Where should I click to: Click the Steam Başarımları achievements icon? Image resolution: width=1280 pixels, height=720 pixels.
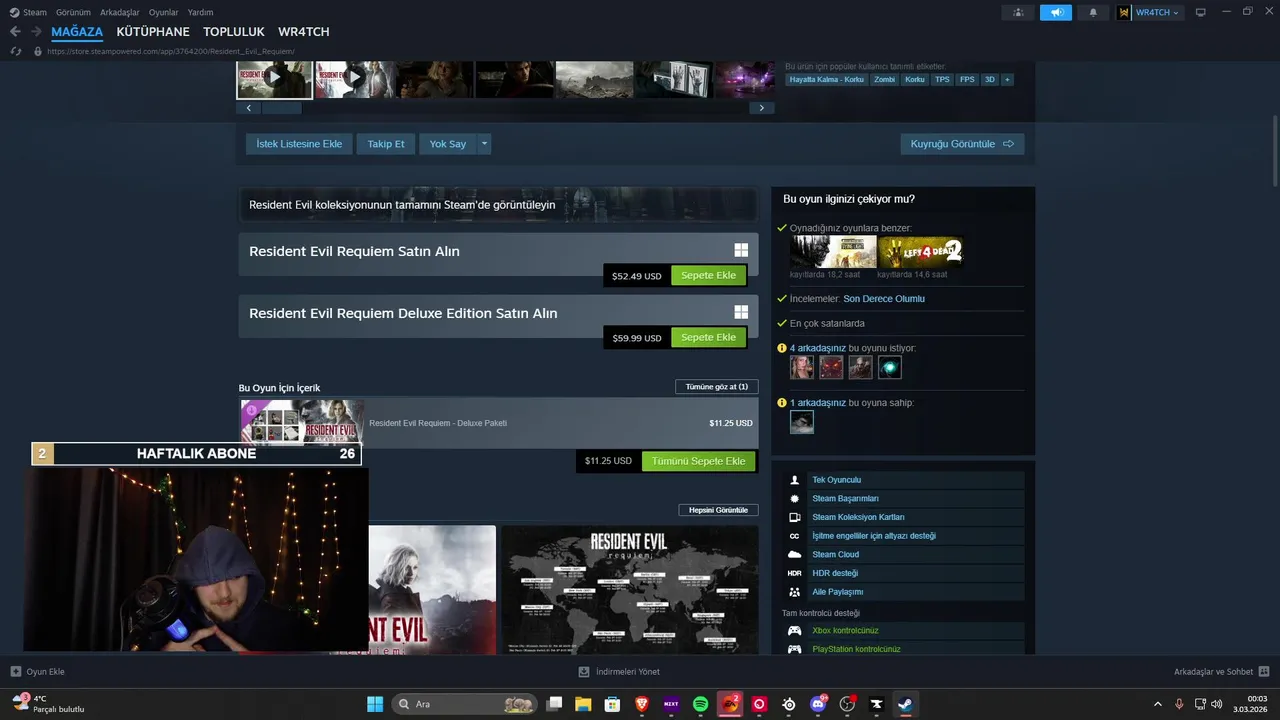point(794,498)
